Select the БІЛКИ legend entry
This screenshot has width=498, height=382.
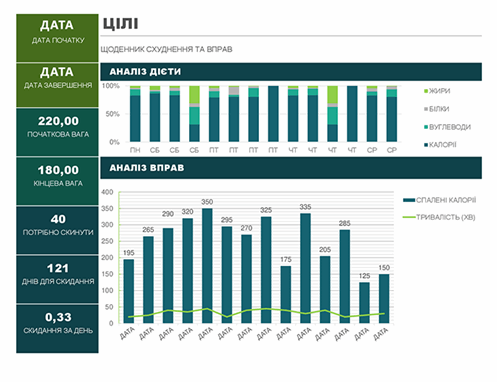[x=437, y=109]
